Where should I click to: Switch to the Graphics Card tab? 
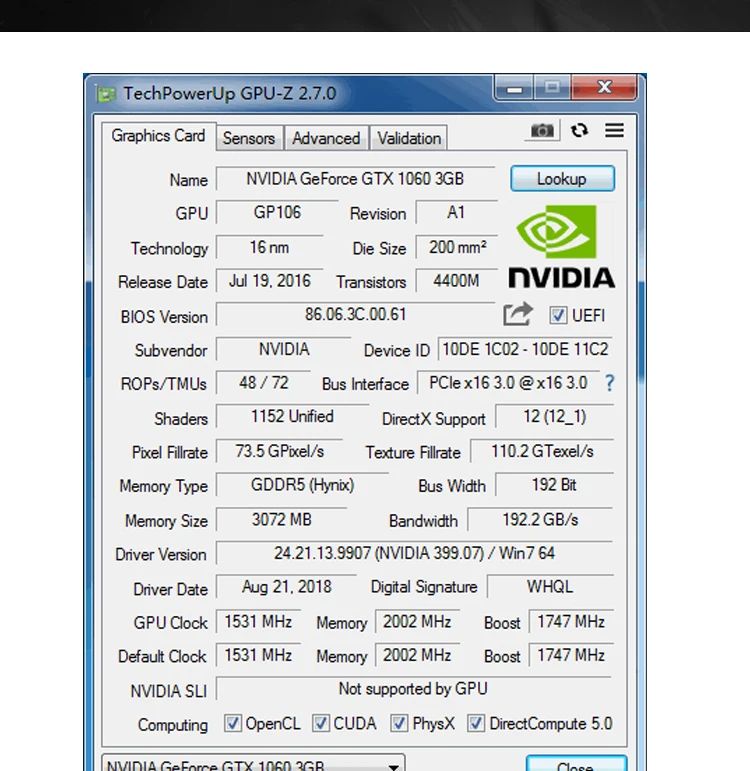coord(158,136)
